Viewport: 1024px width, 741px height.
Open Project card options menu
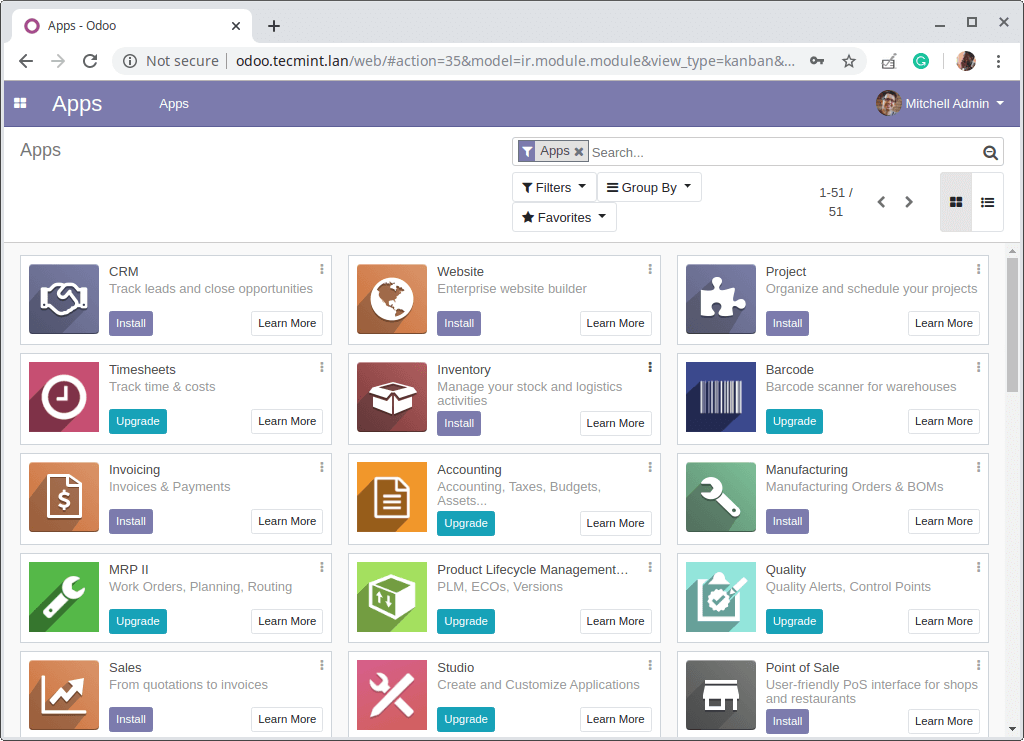click(978, 269)
